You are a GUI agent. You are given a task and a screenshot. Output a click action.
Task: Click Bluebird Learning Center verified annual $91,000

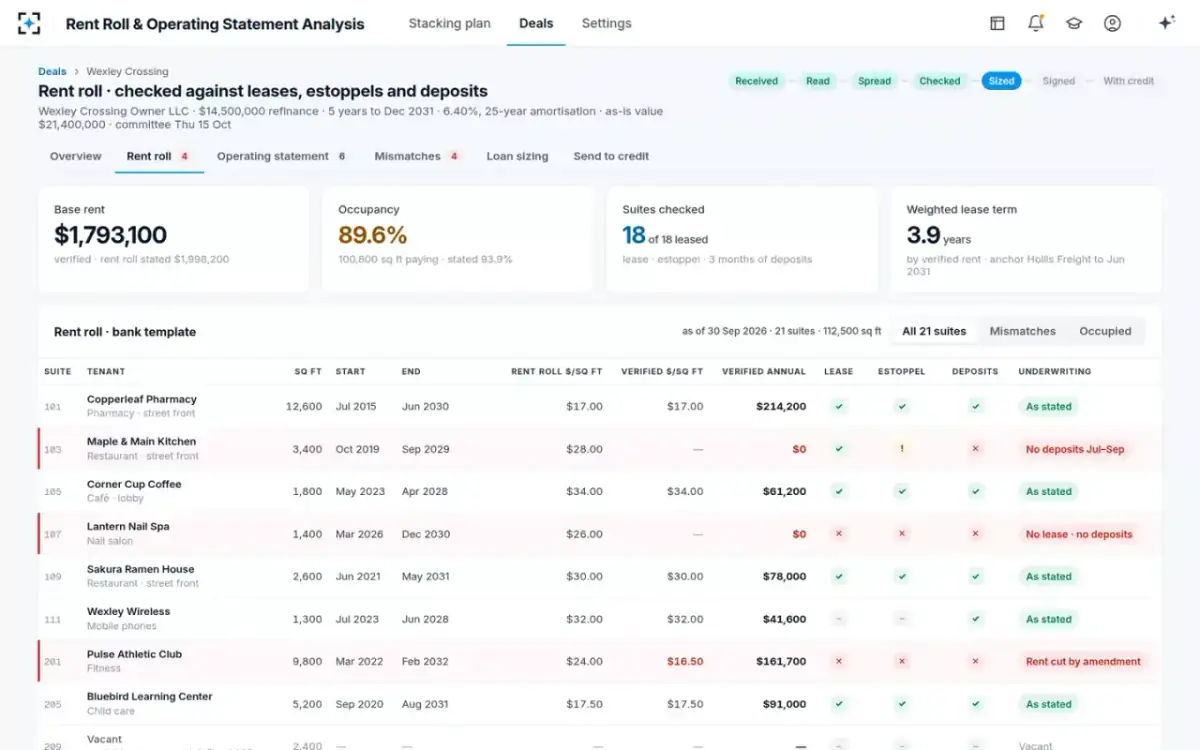[x=784, y=704]
